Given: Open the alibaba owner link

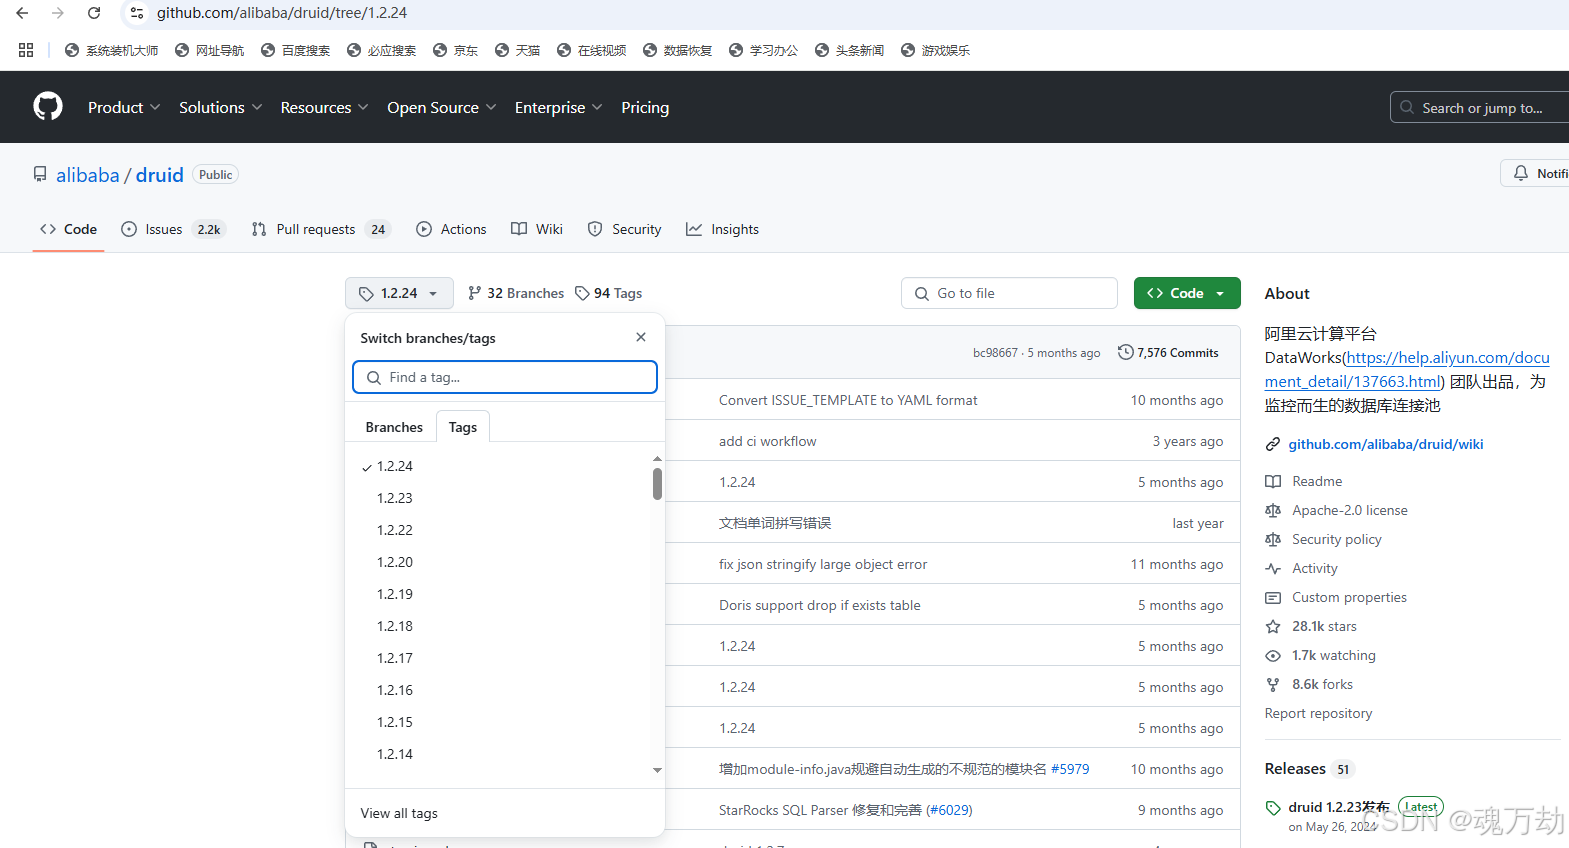Looking at the screenshot, I should tap(88, 175).
